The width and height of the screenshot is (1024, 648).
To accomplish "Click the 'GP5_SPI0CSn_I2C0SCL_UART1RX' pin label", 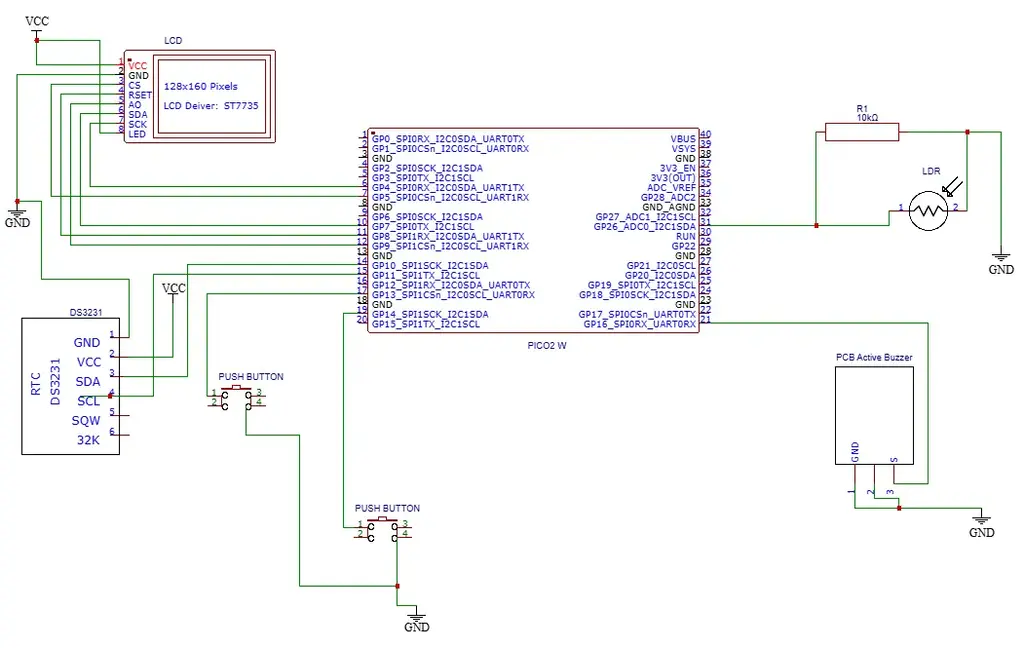I will 451,197.
